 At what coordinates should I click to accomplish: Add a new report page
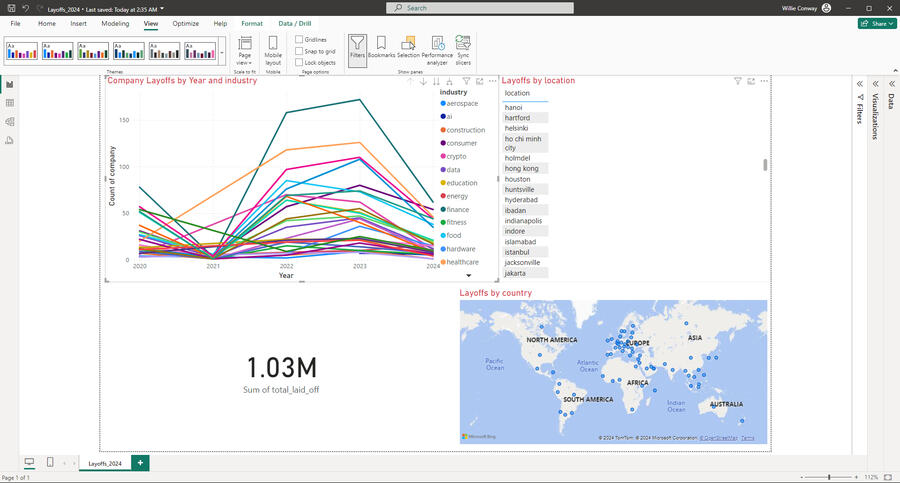click(x=140, y=463)
